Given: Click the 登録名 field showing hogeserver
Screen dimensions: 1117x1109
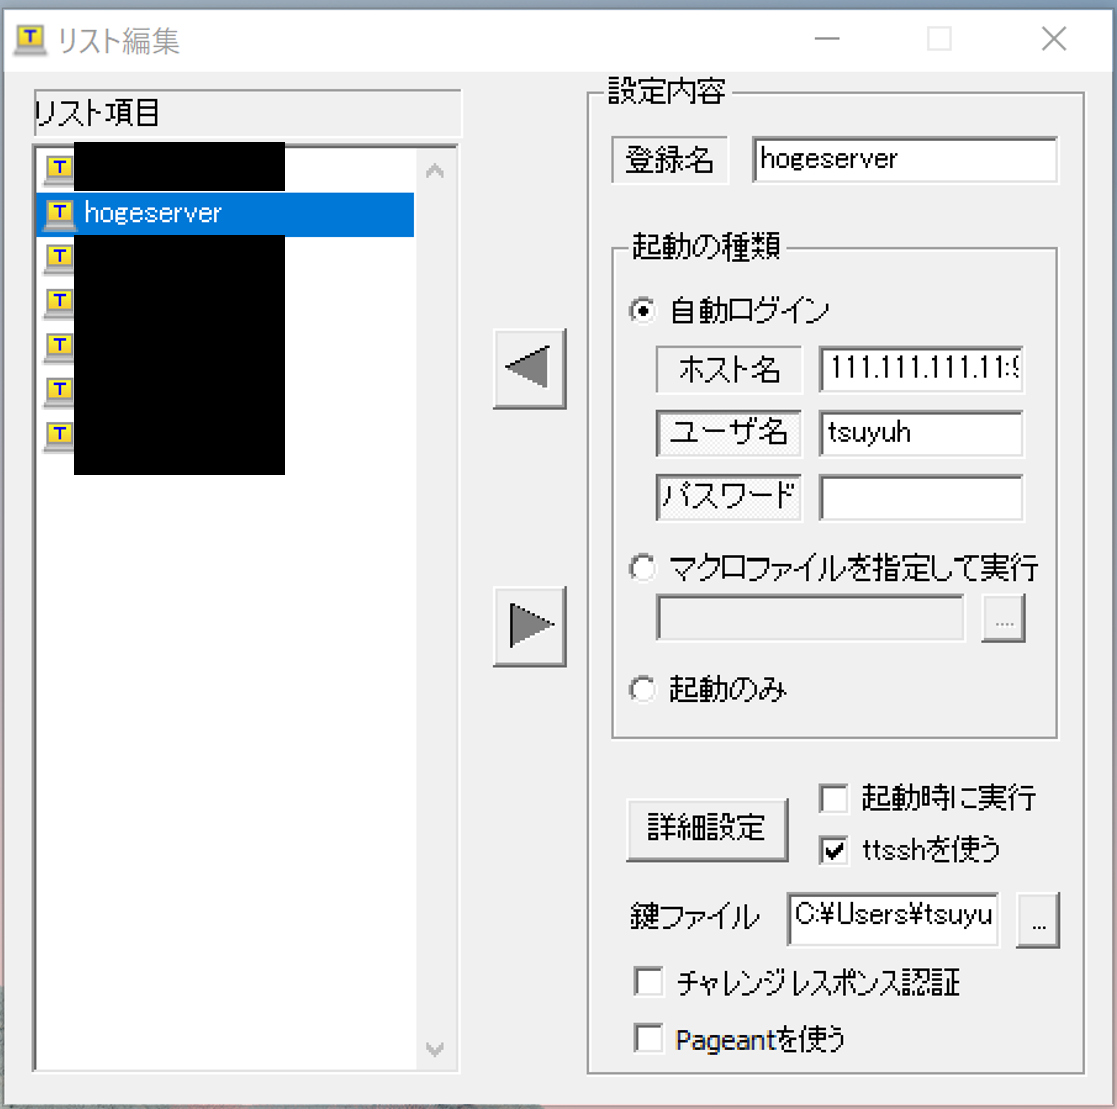Looking at the screenshot, I should [x=904, y=159].
